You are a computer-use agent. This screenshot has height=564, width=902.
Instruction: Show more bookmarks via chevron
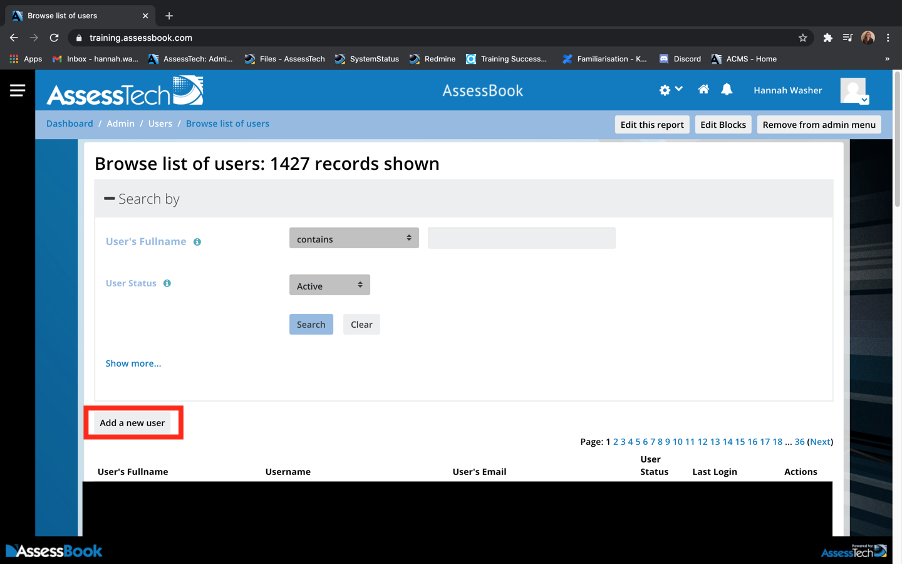pos(887,59)
